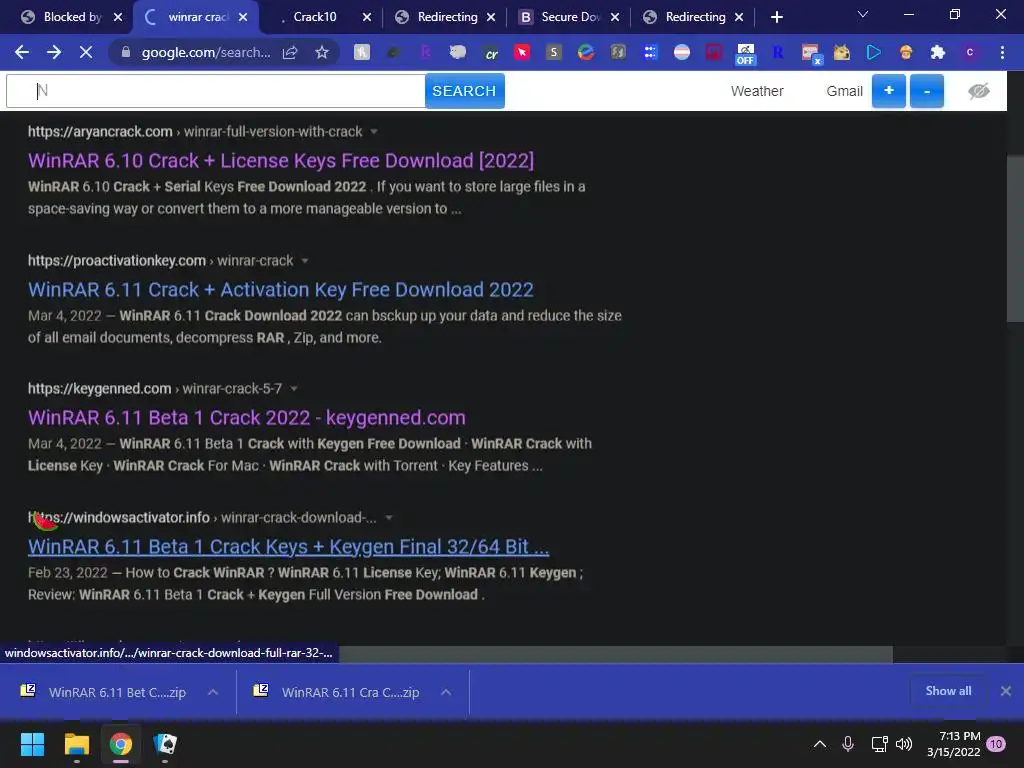Viewport: 1024px width, 768px height.
Task: Click the horizontal page scrollbar thumb
Action: 615,654
